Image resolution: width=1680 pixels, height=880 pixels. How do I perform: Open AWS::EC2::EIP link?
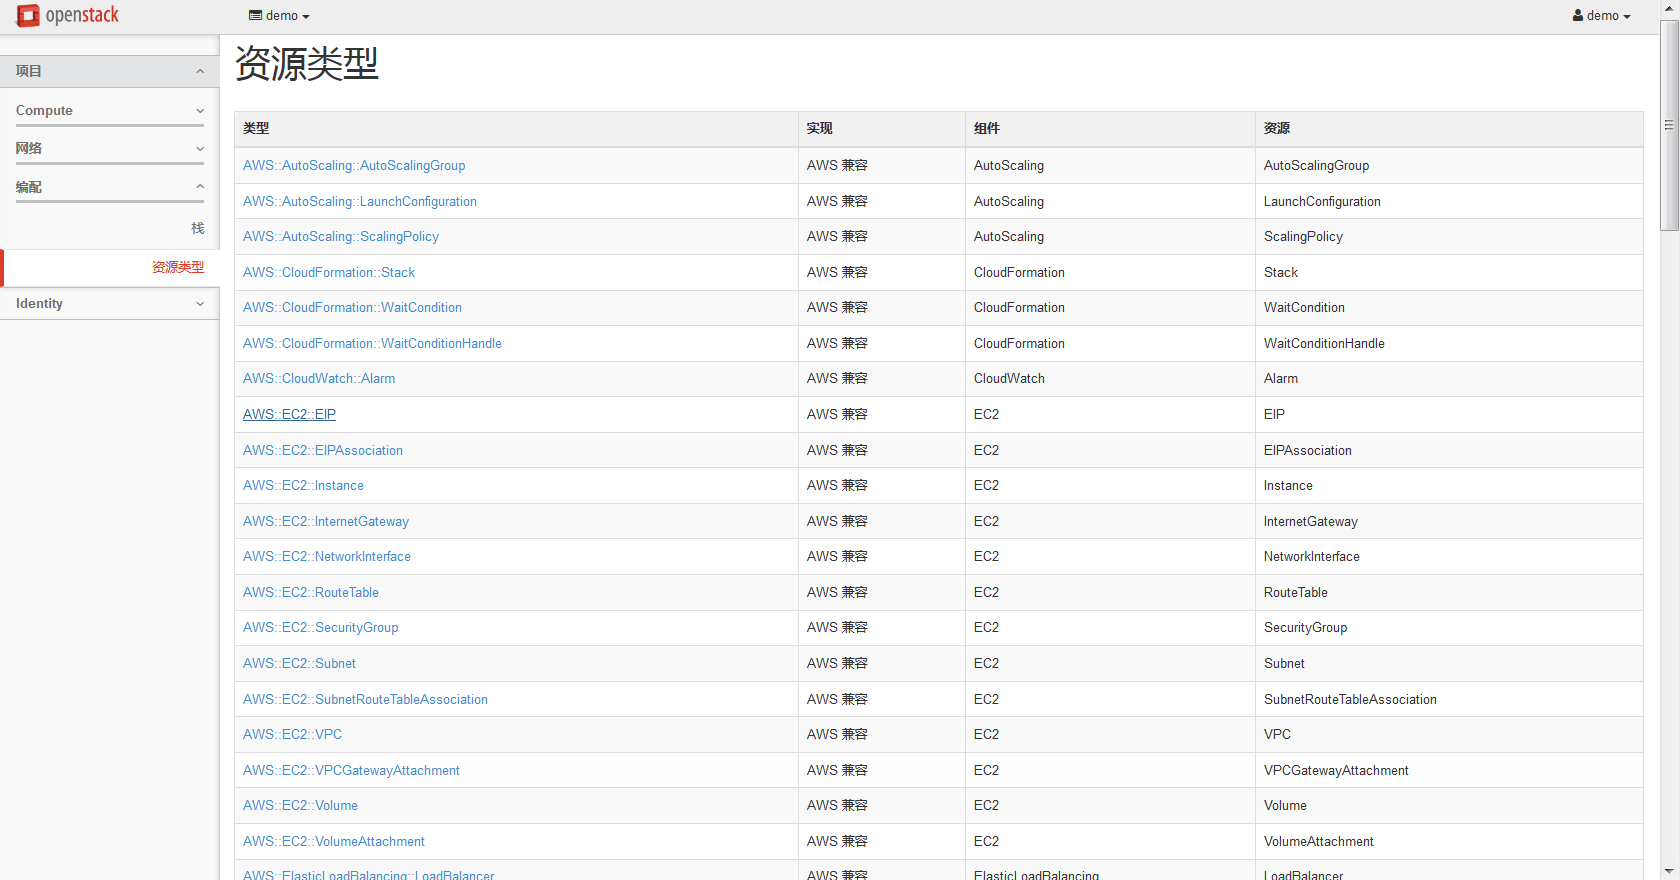click(289, 414)
